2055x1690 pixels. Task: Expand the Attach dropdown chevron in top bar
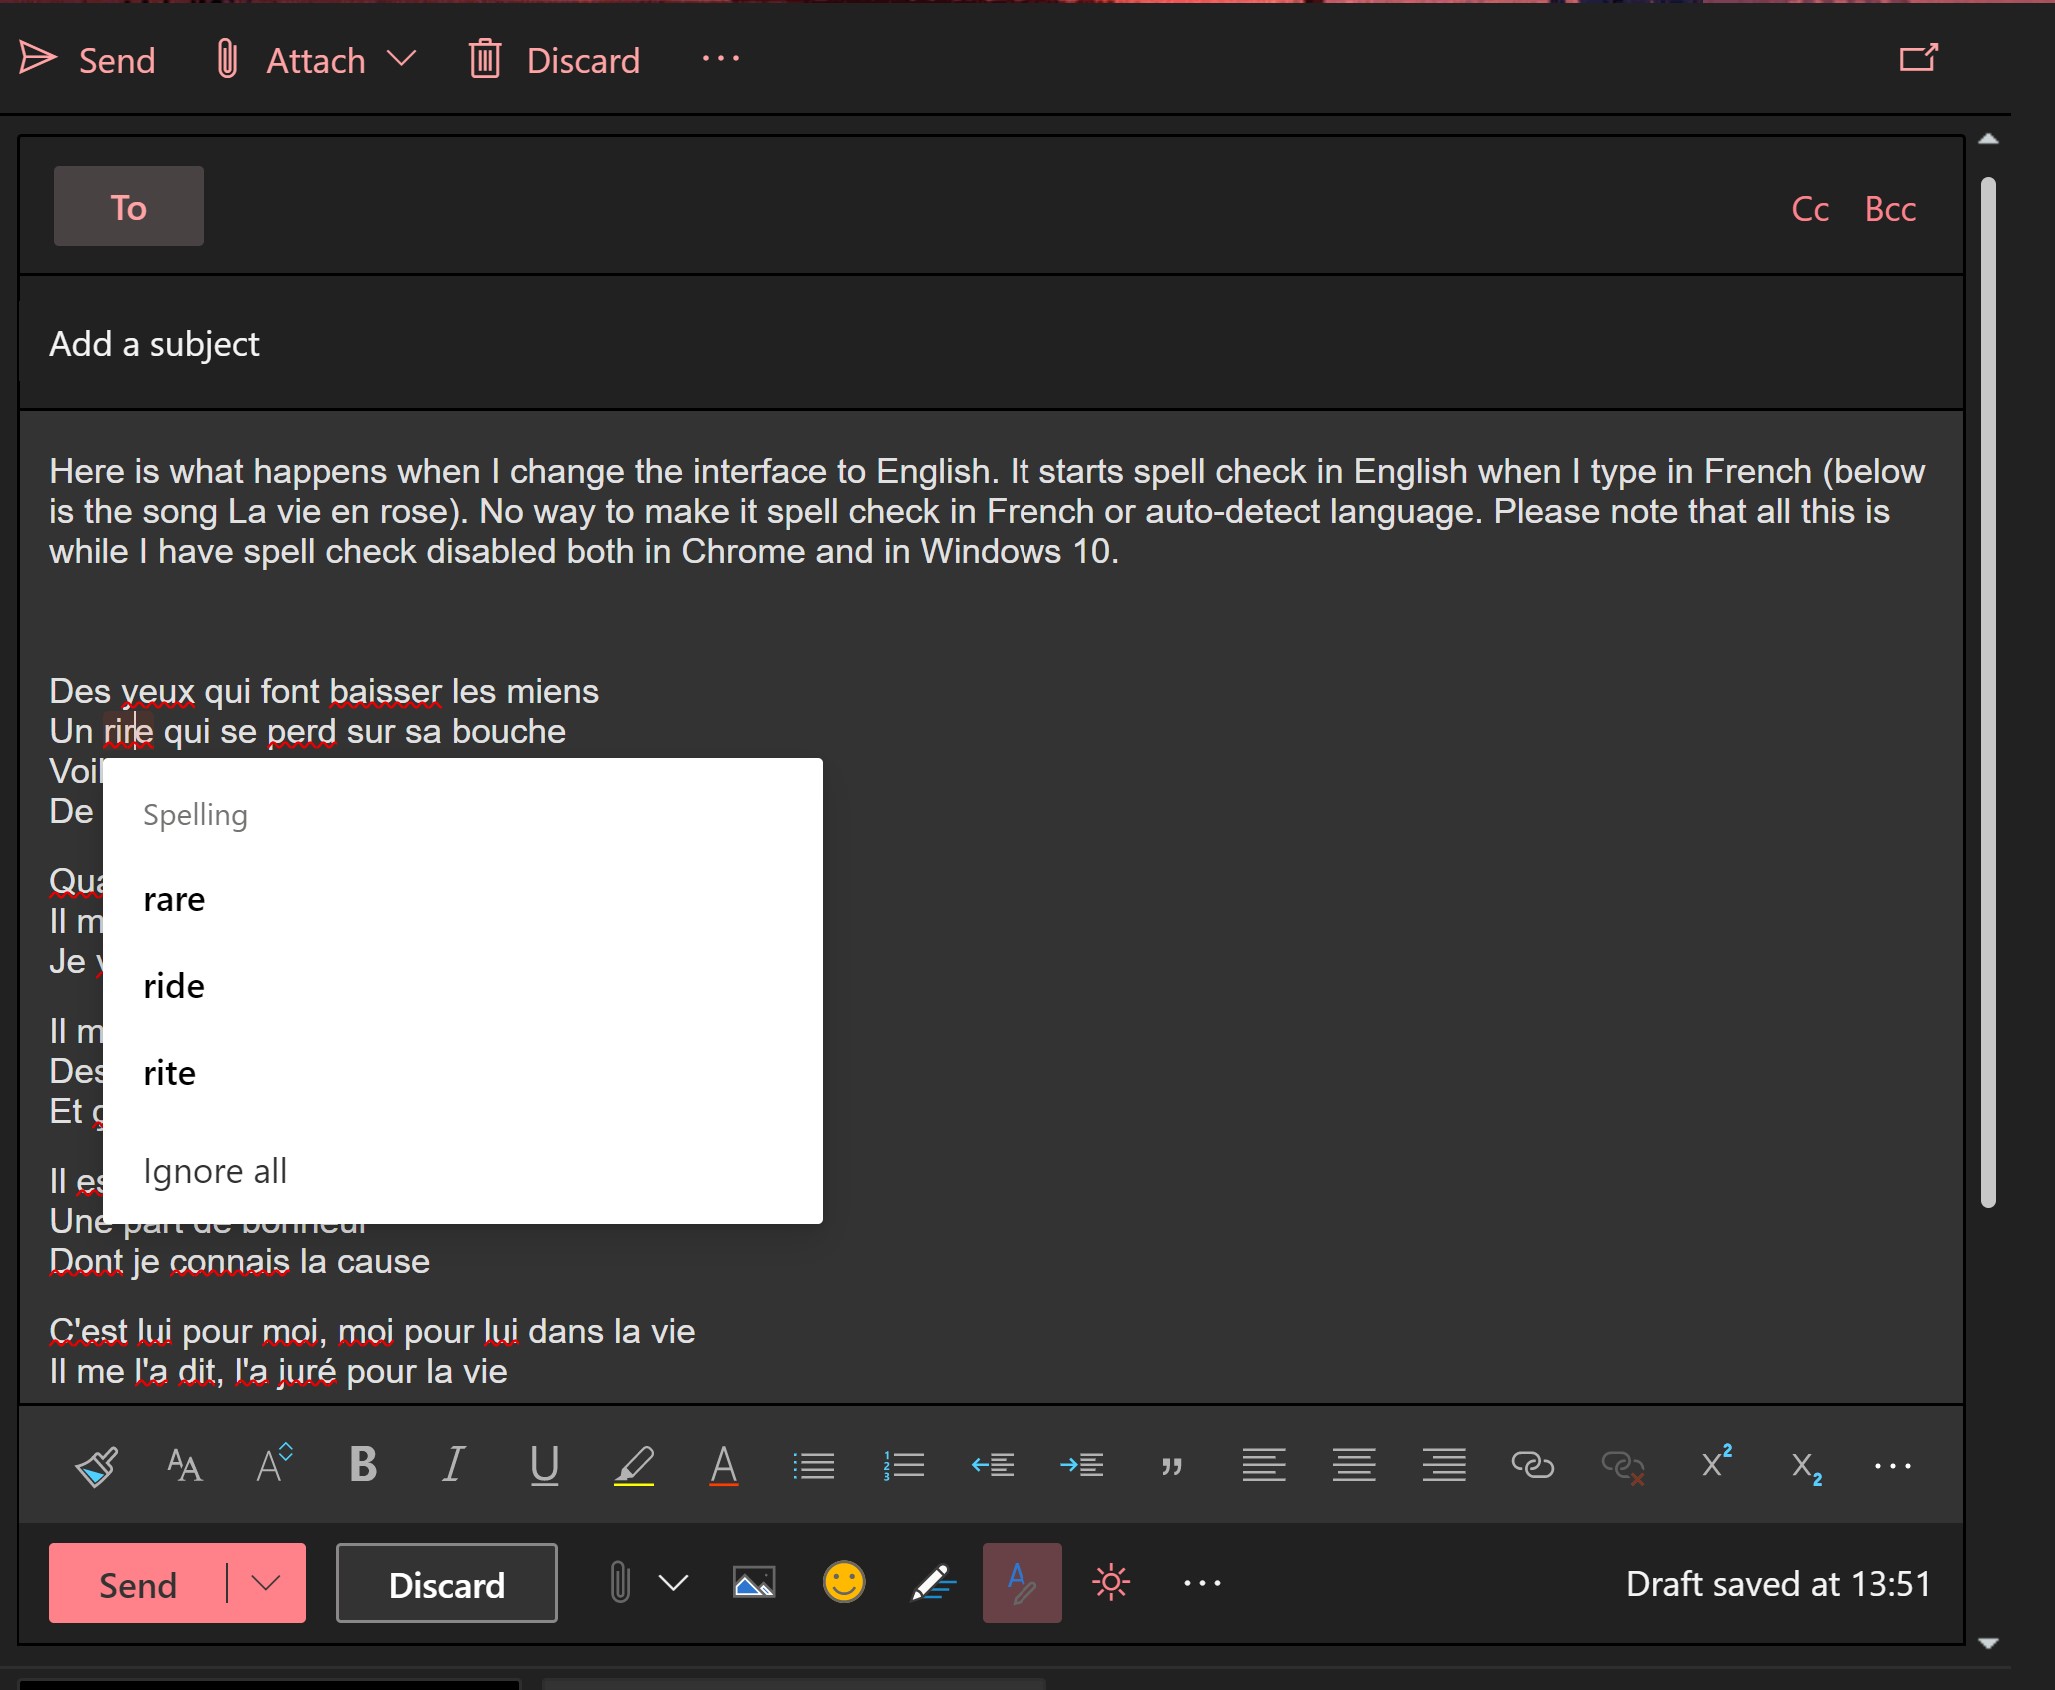401,59
